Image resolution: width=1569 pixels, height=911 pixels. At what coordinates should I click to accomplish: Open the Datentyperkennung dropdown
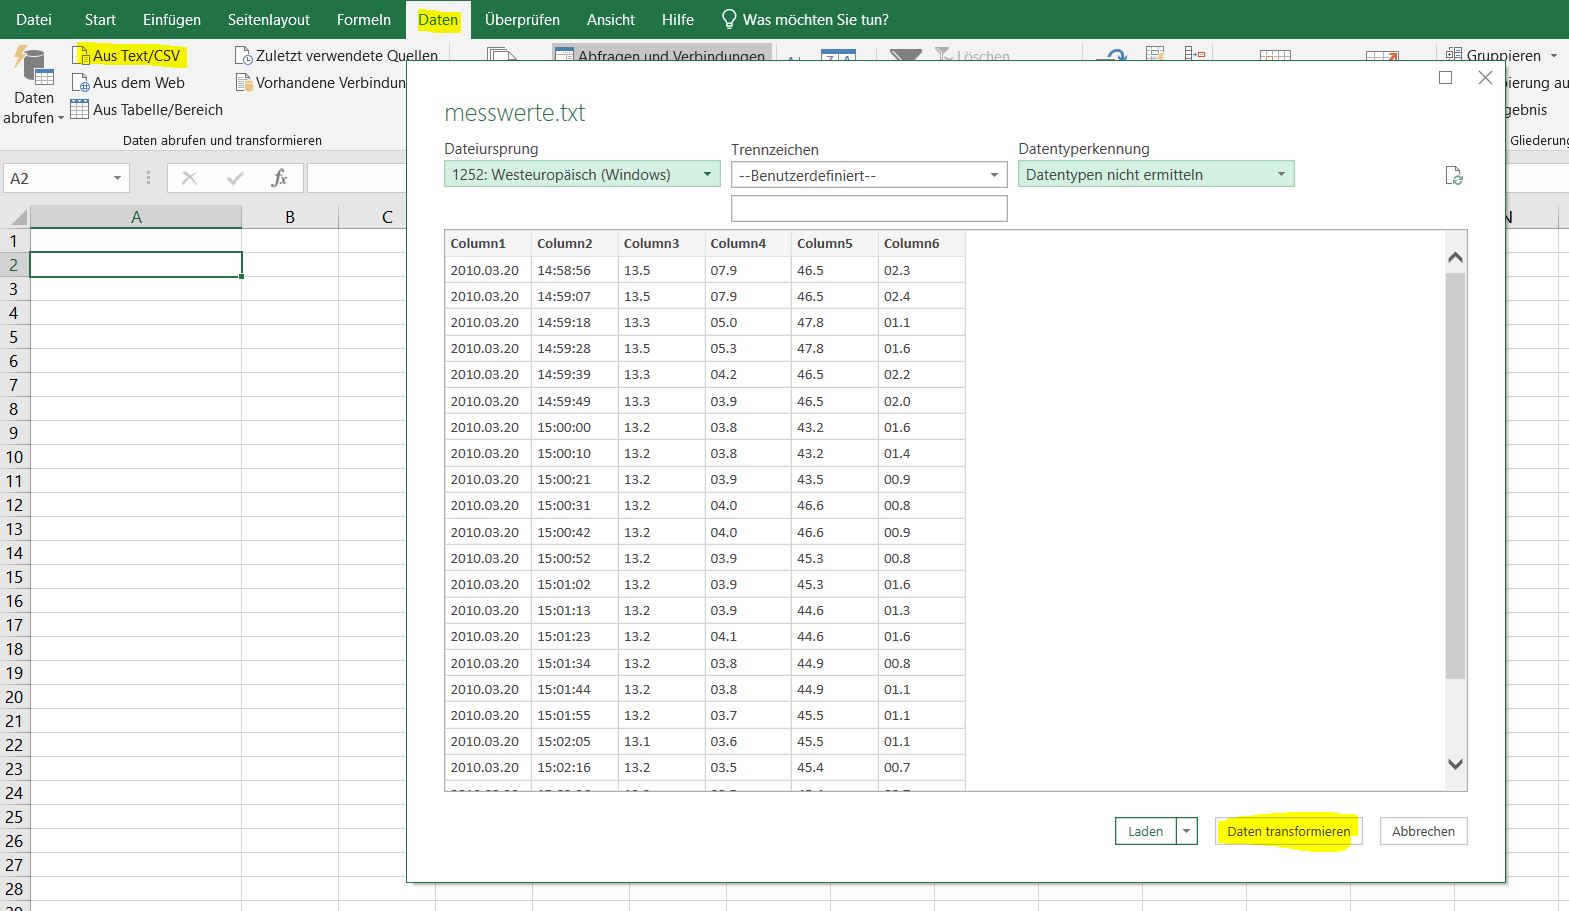pyautogui.click(x=1156, y=174)
